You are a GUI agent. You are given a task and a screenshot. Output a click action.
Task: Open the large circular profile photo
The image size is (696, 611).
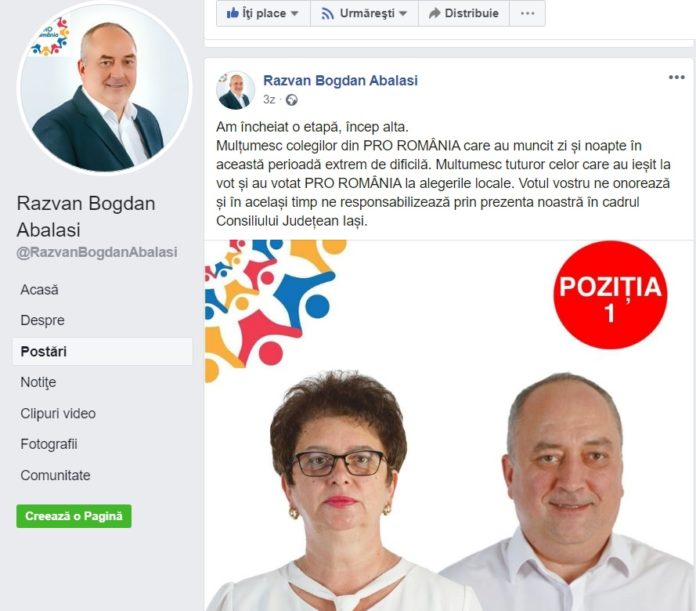(105, 87)
